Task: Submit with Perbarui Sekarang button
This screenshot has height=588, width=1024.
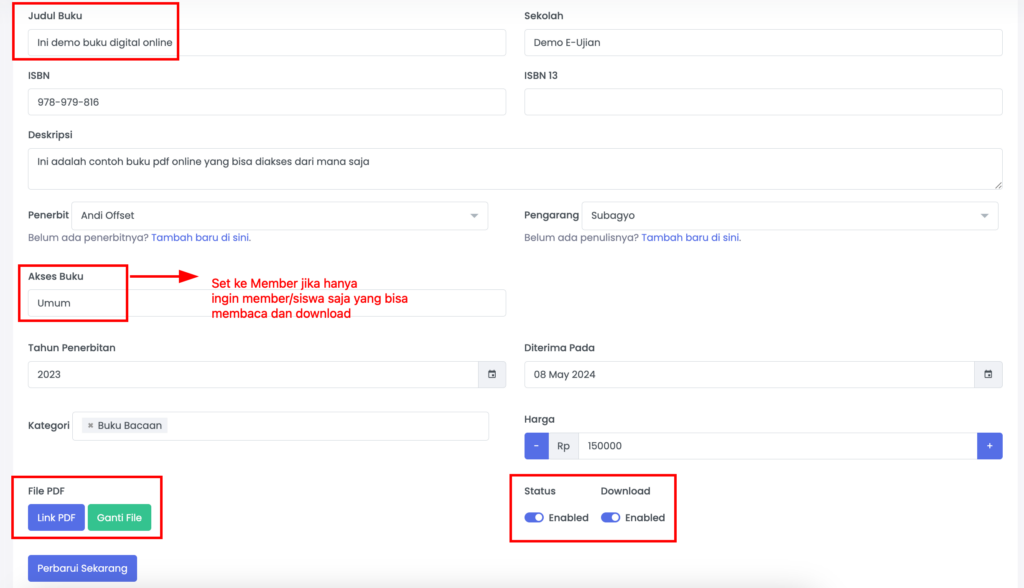Action: point(82,568)
